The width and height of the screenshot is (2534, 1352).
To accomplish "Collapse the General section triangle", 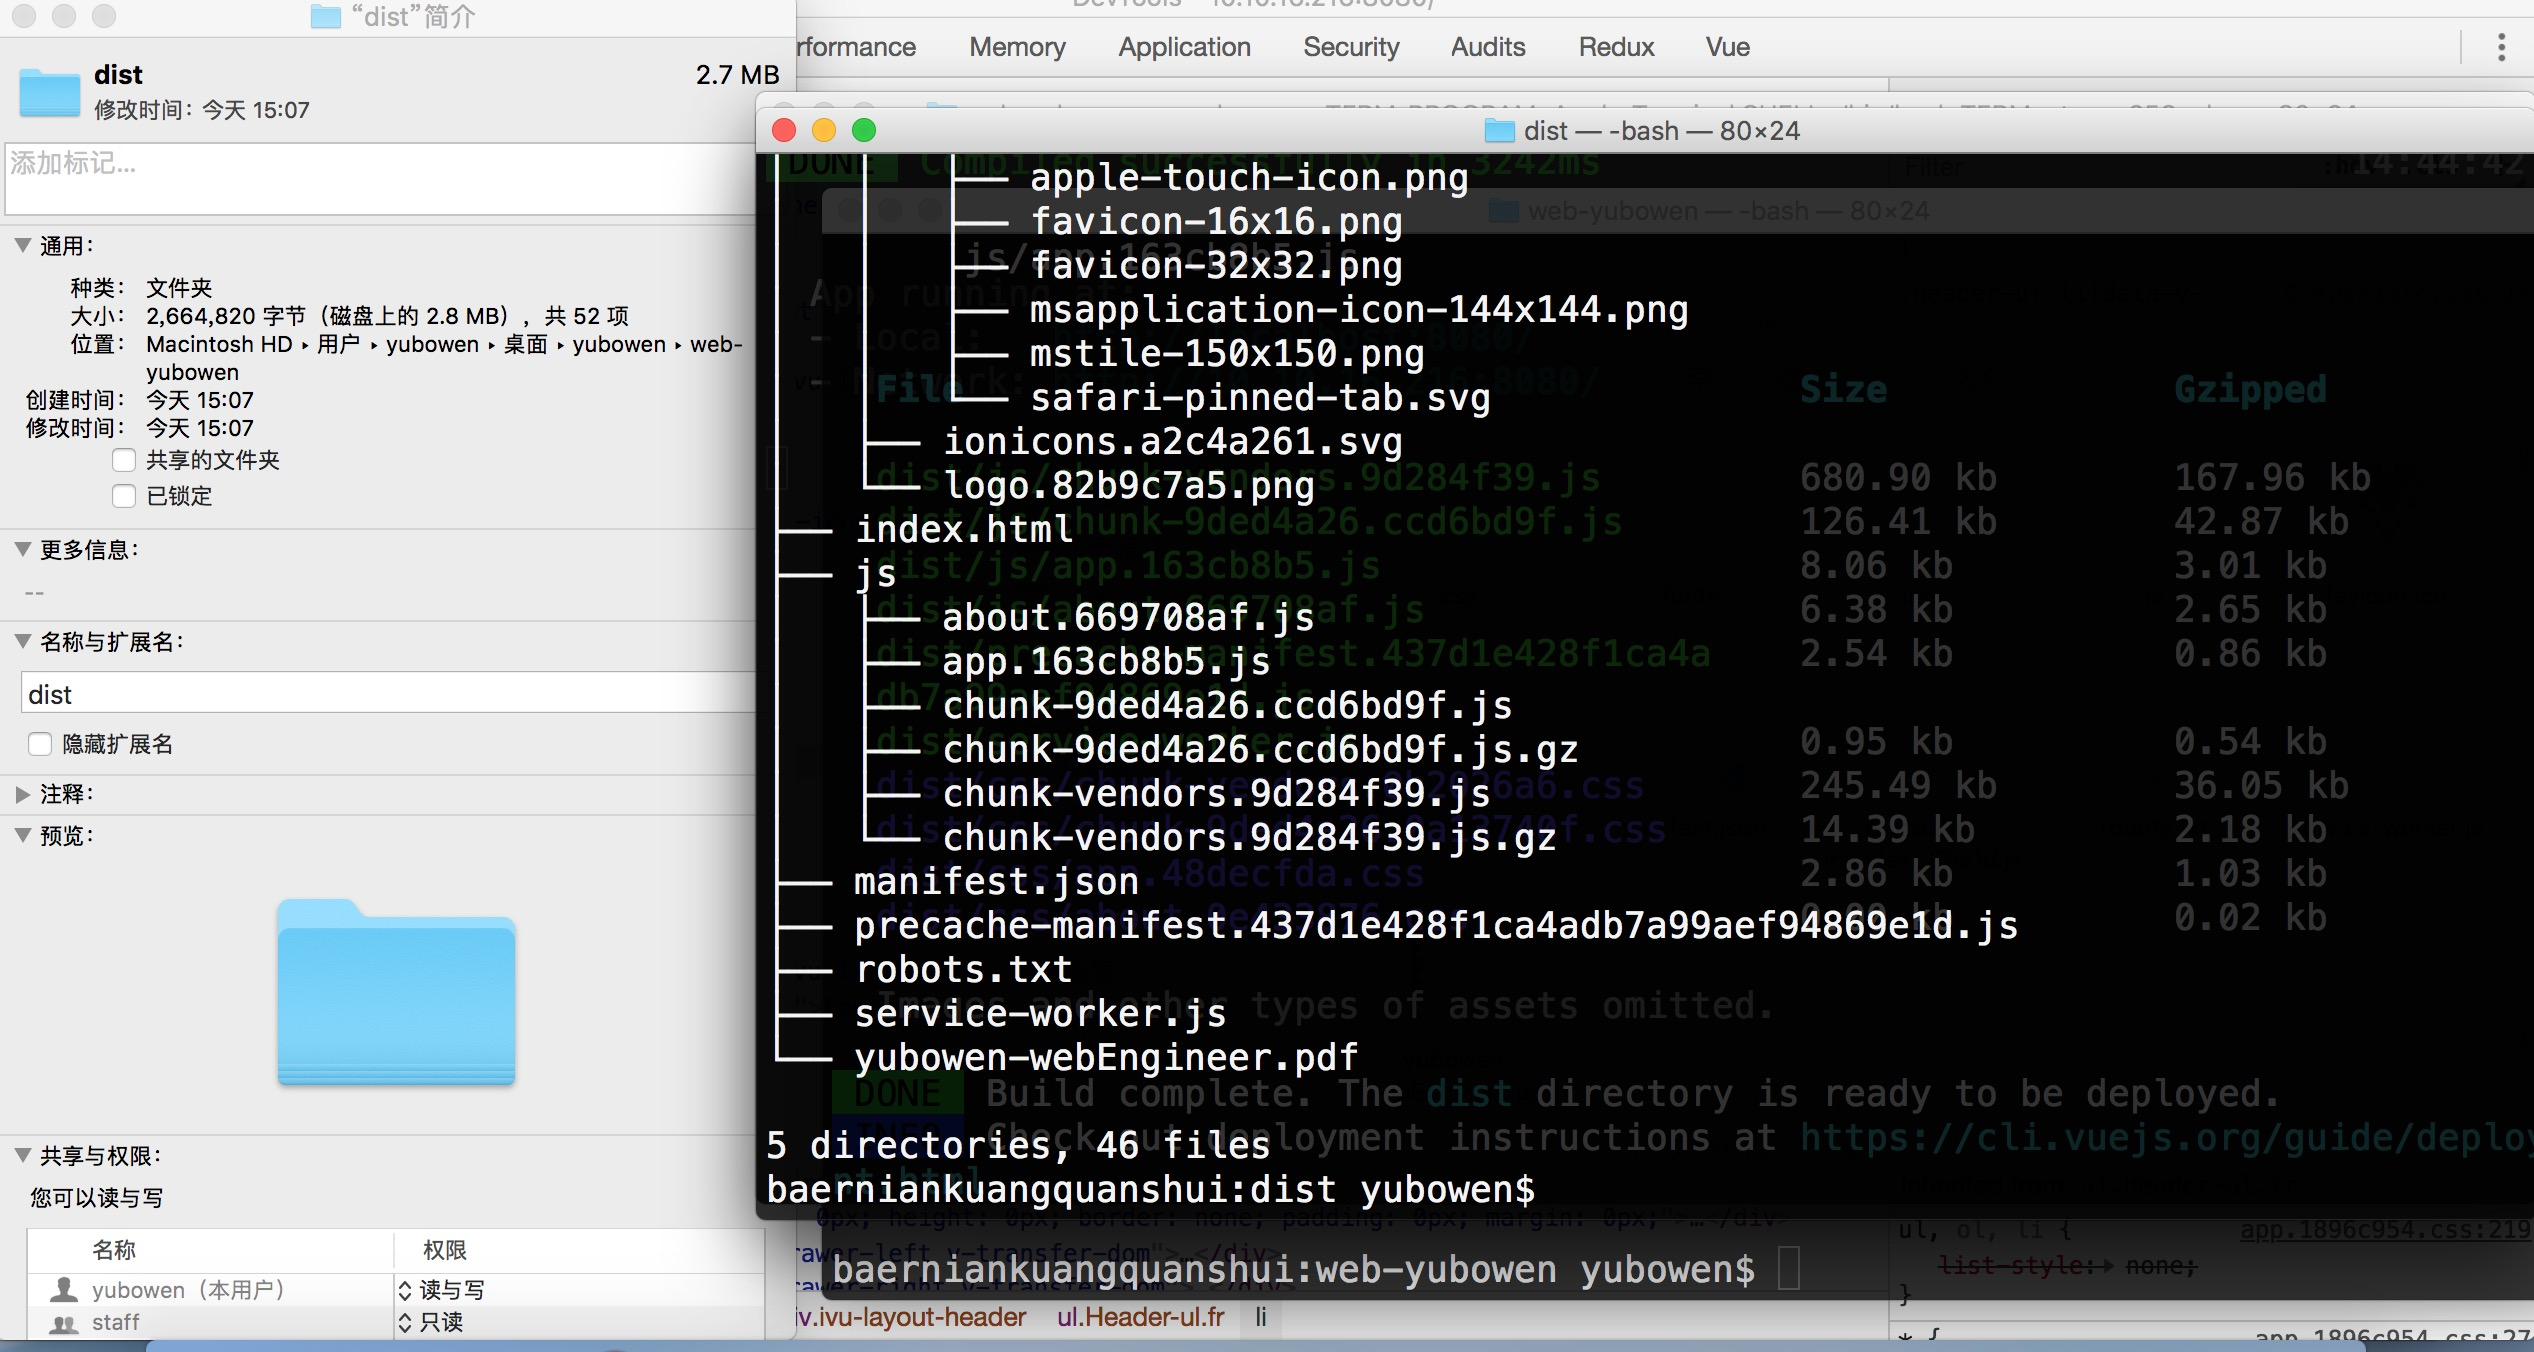I will pos(23,246).
